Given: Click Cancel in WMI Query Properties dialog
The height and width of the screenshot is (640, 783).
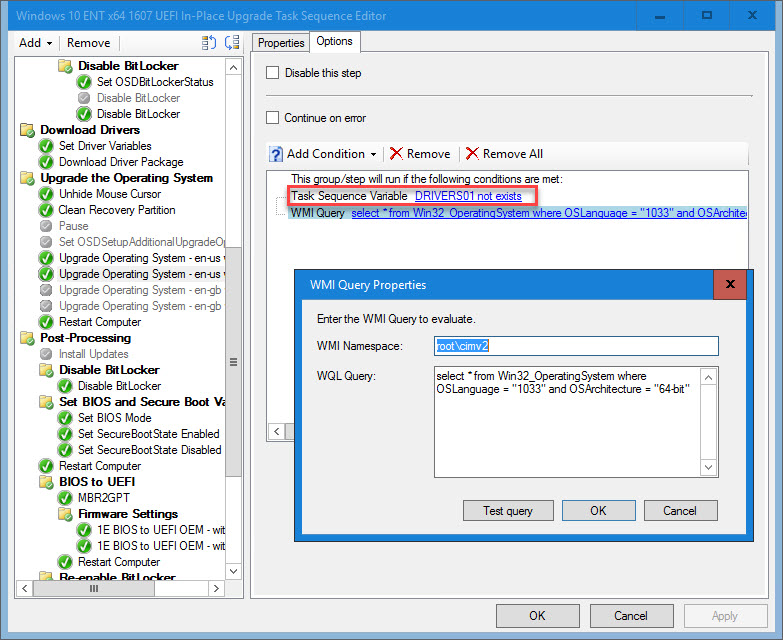Looking at the screenshot, I should 679,510.
